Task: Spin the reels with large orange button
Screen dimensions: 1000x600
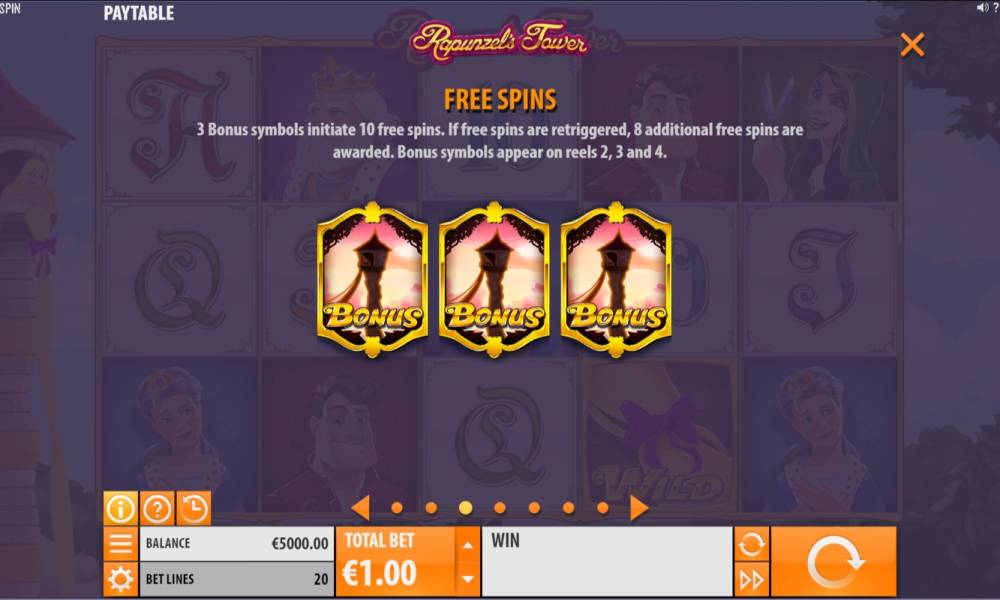Action: (x=834, y=562)
